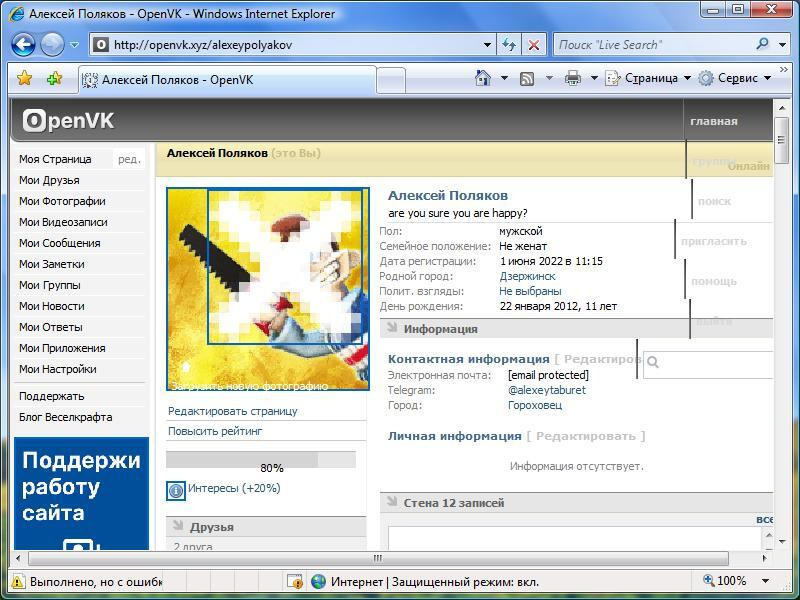
Task: Open the Сервис menu
Action: coord(735,78)
